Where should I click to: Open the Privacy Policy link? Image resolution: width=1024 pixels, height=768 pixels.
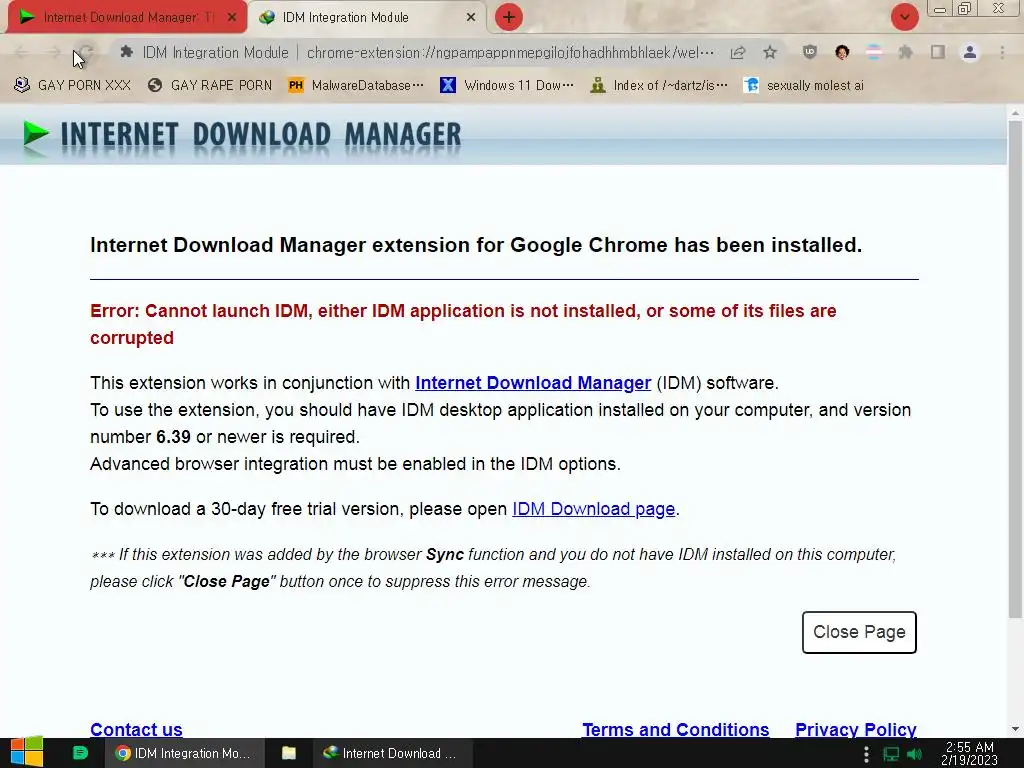point(856,729)
